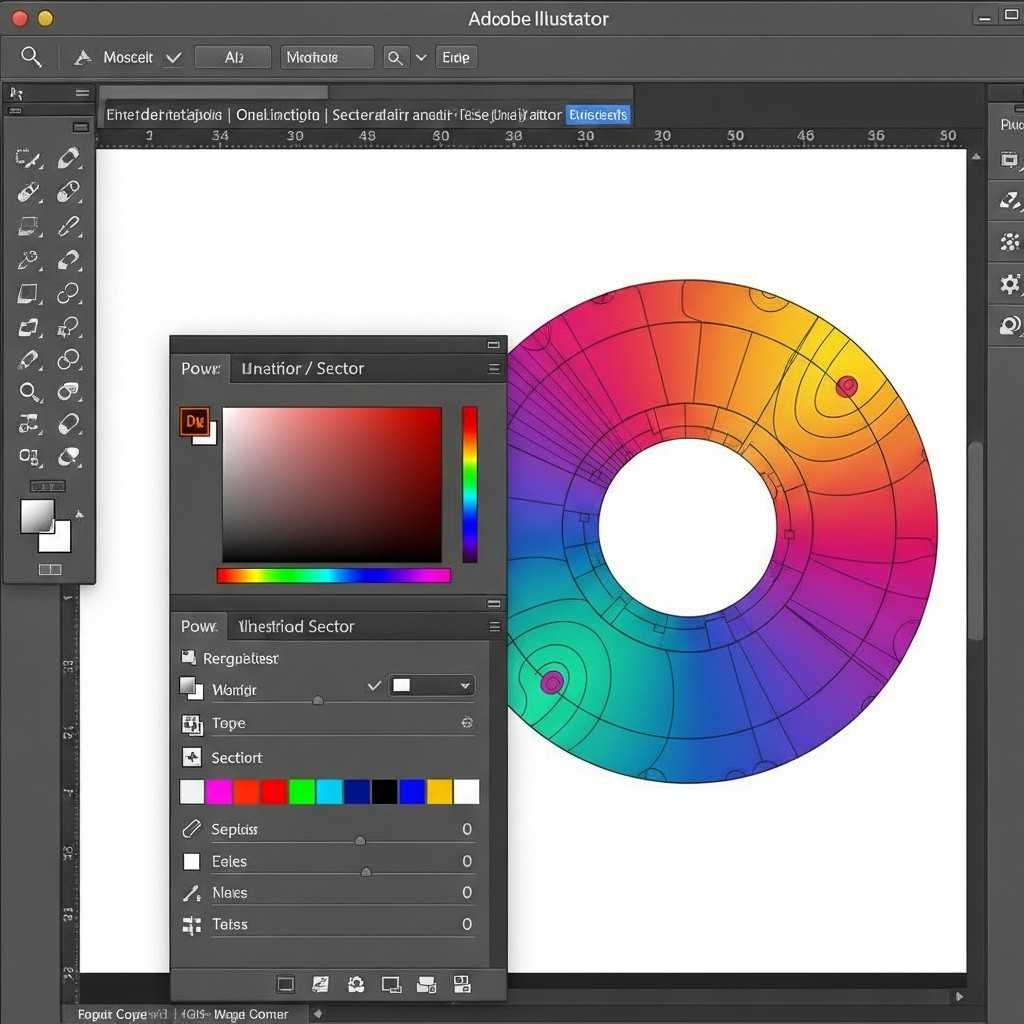The width and height of the screenshot is (1024, 1024).
Task: Click the Sepiuss slider handle
Action: point(360,840)
